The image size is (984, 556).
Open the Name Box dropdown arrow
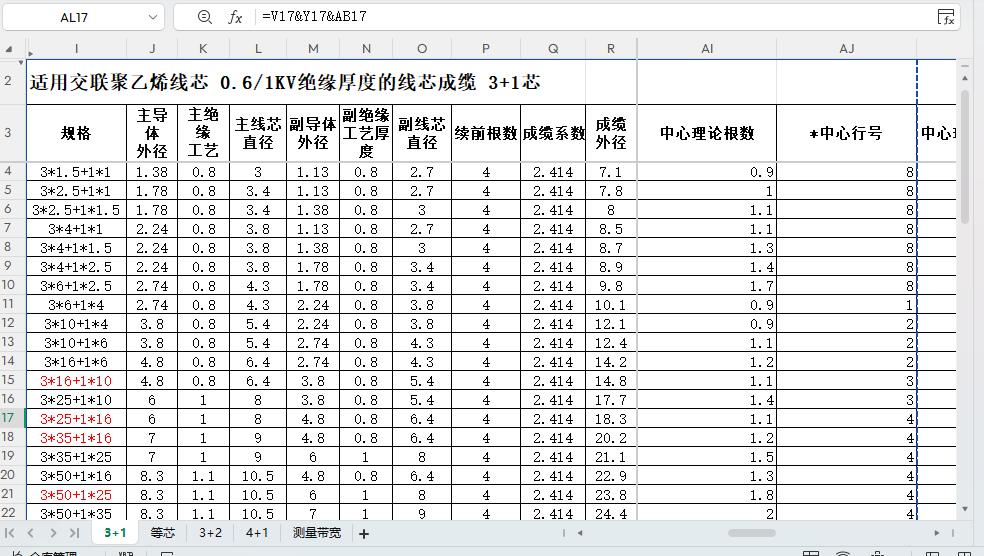pos(153,17)
